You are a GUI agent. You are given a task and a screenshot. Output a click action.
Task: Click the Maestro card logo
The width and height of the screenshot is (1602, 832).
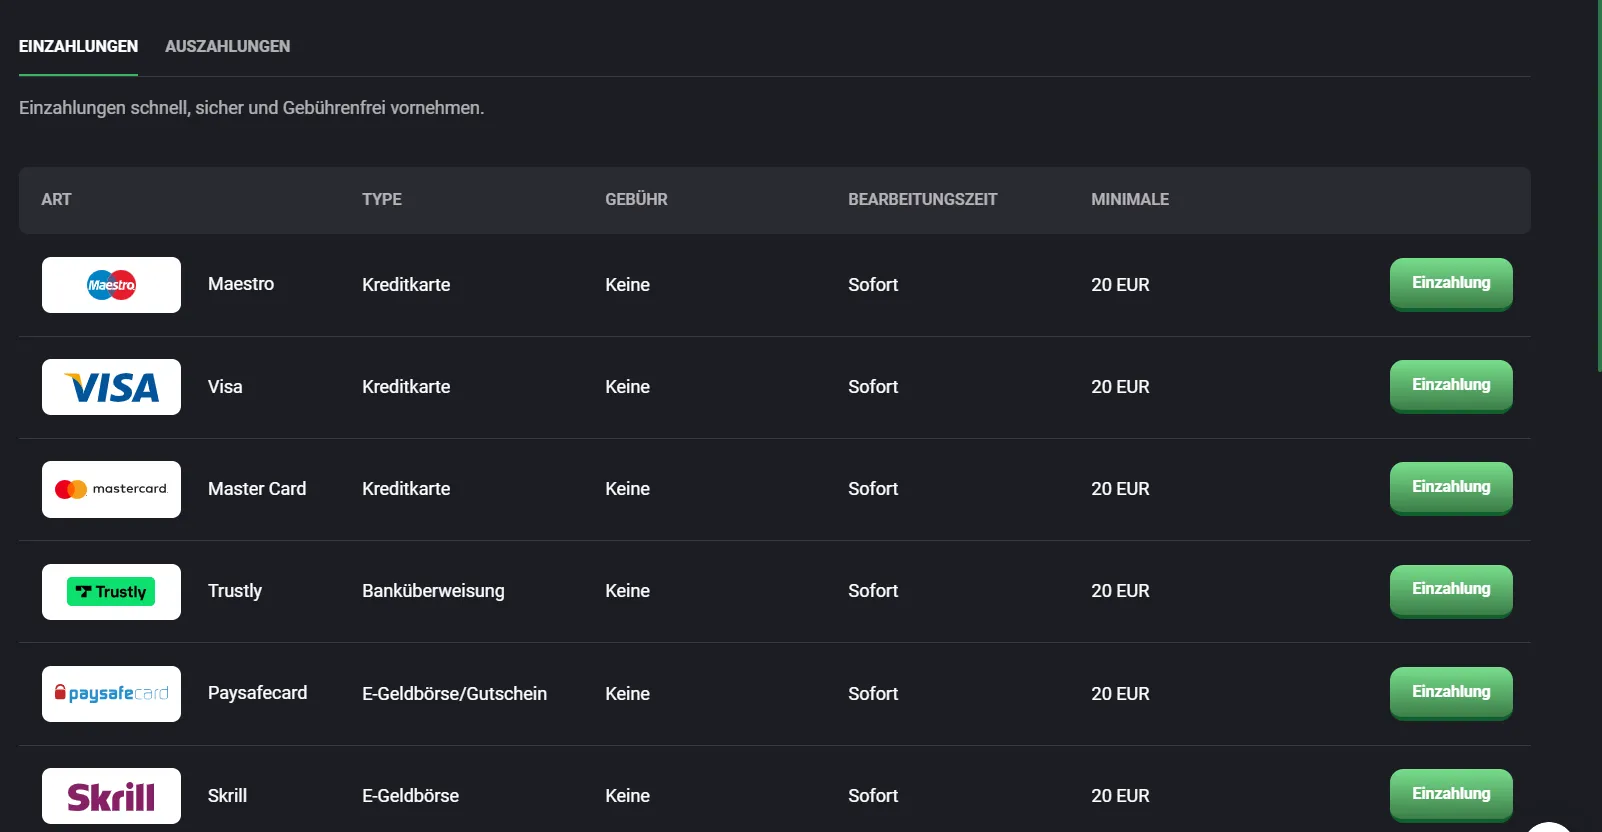111,285
